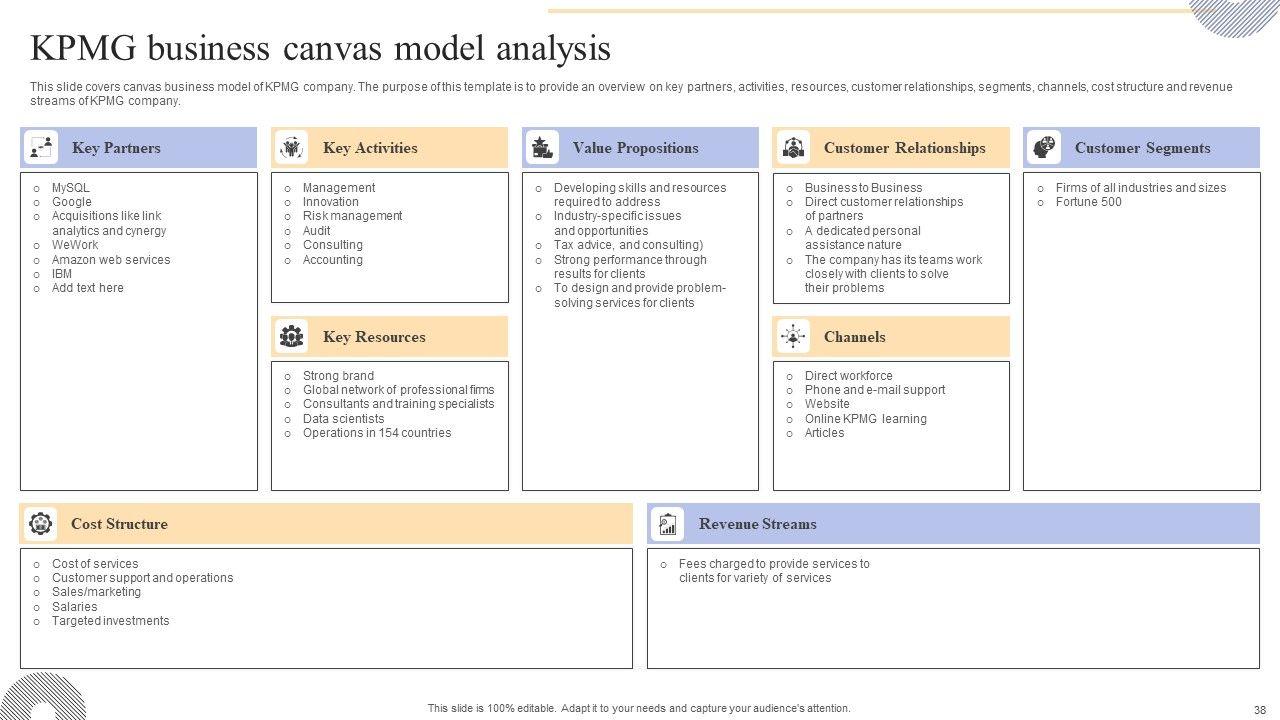The height and width of the screenshot is (720, 1280).
Task: Click 'Management' in Key Activities
Action: (339, 188)
